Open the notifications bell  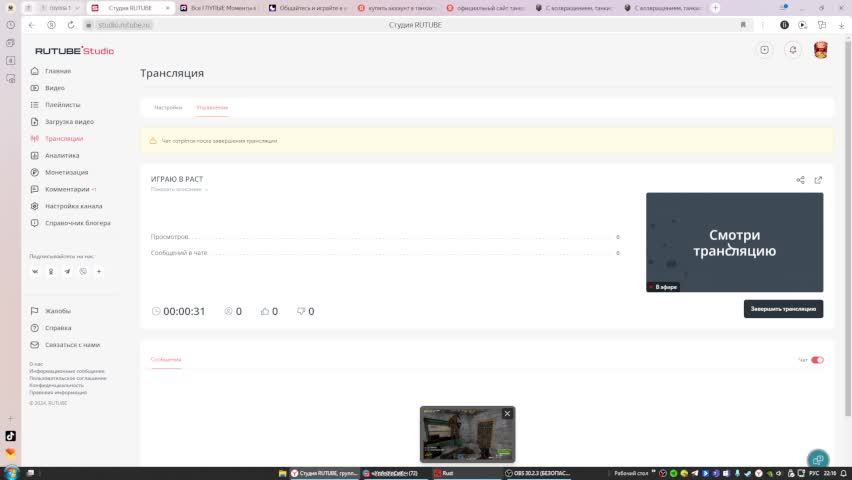[x=793, y=50]
